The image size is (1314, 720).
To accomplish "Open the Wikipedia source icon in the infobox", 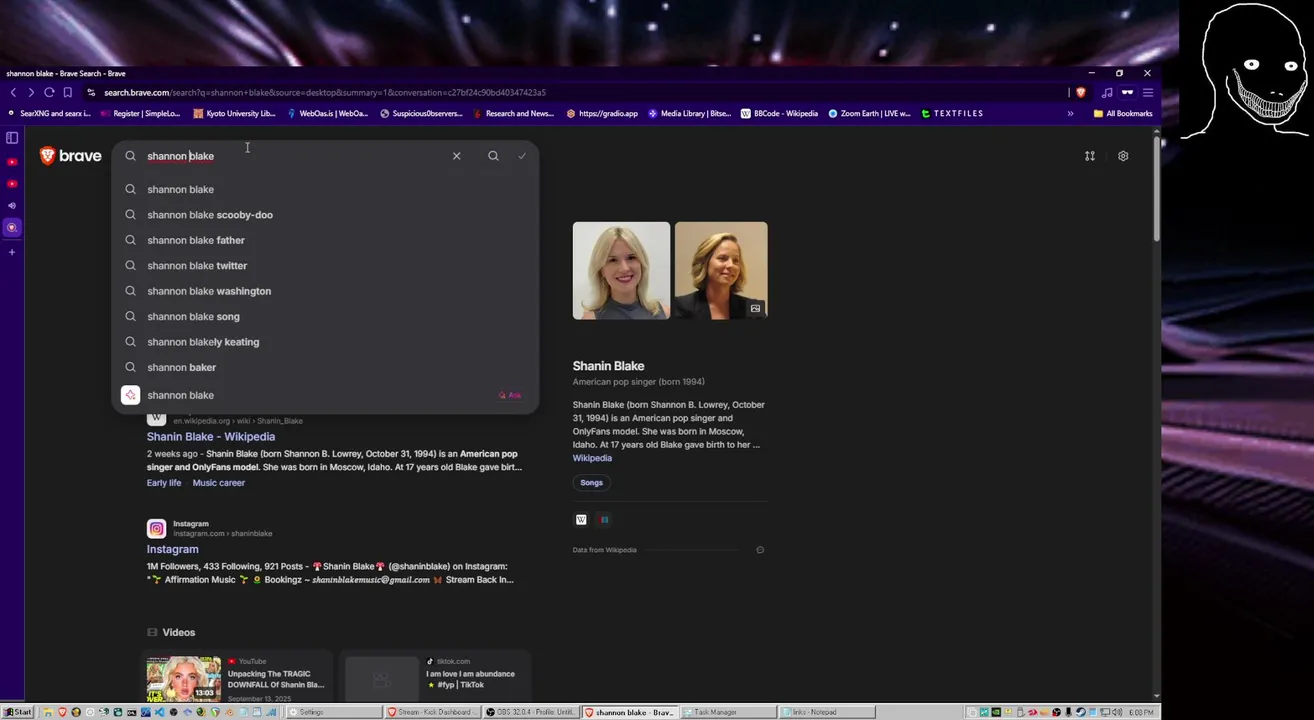I will click(581, 519).
